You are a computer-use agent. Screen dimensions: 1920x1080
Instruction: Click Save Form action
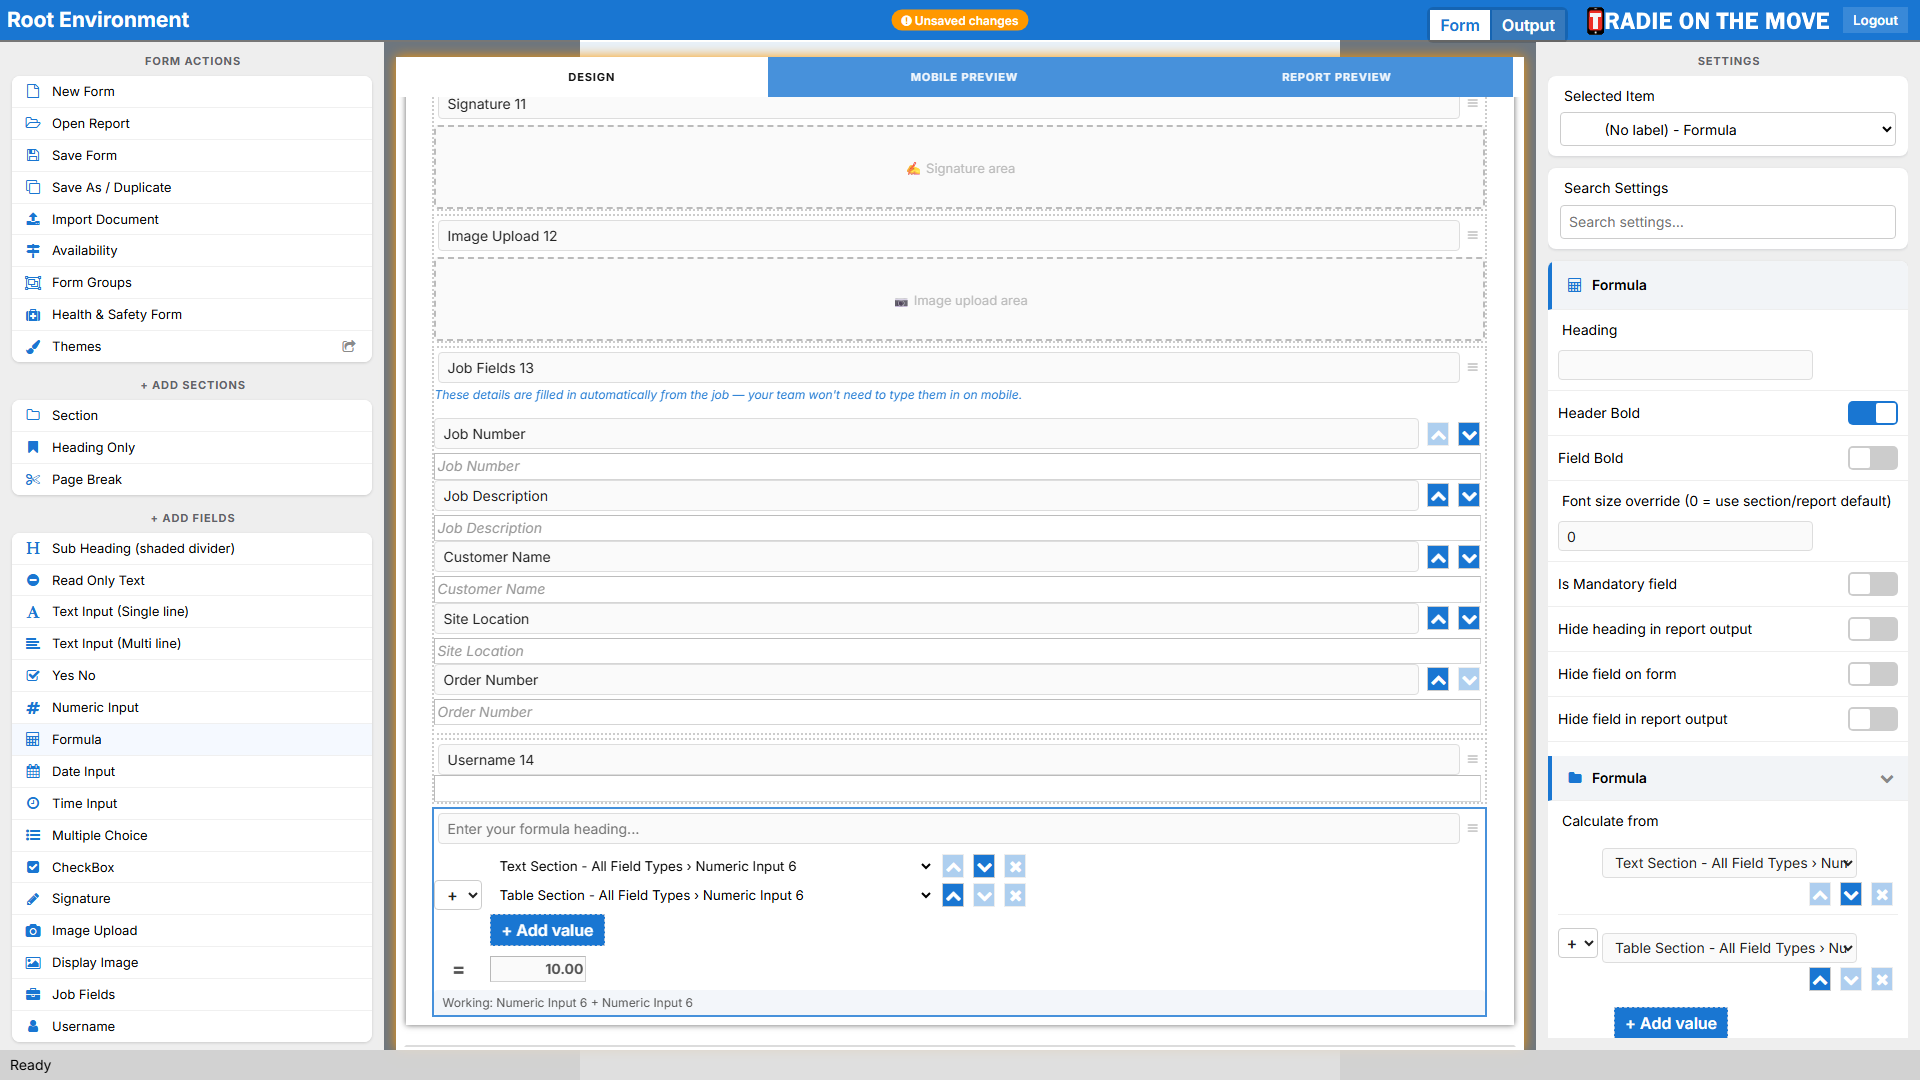192,155
